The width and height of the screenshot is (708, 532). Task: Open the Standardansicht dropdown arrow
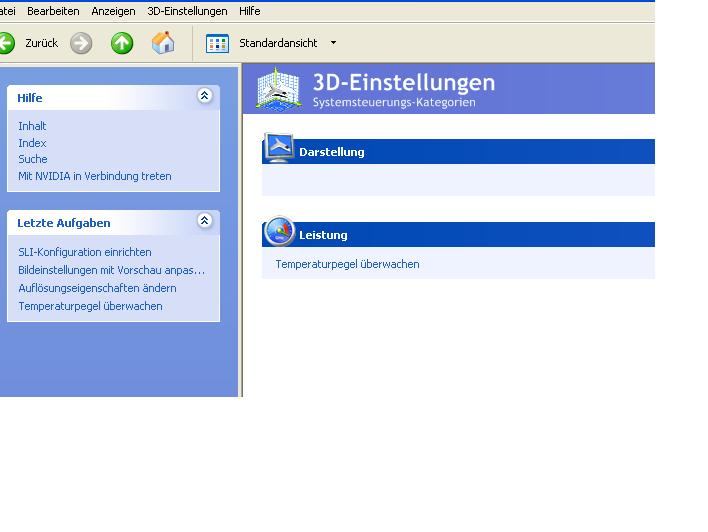pyautogui.click(x=333, y=43)
